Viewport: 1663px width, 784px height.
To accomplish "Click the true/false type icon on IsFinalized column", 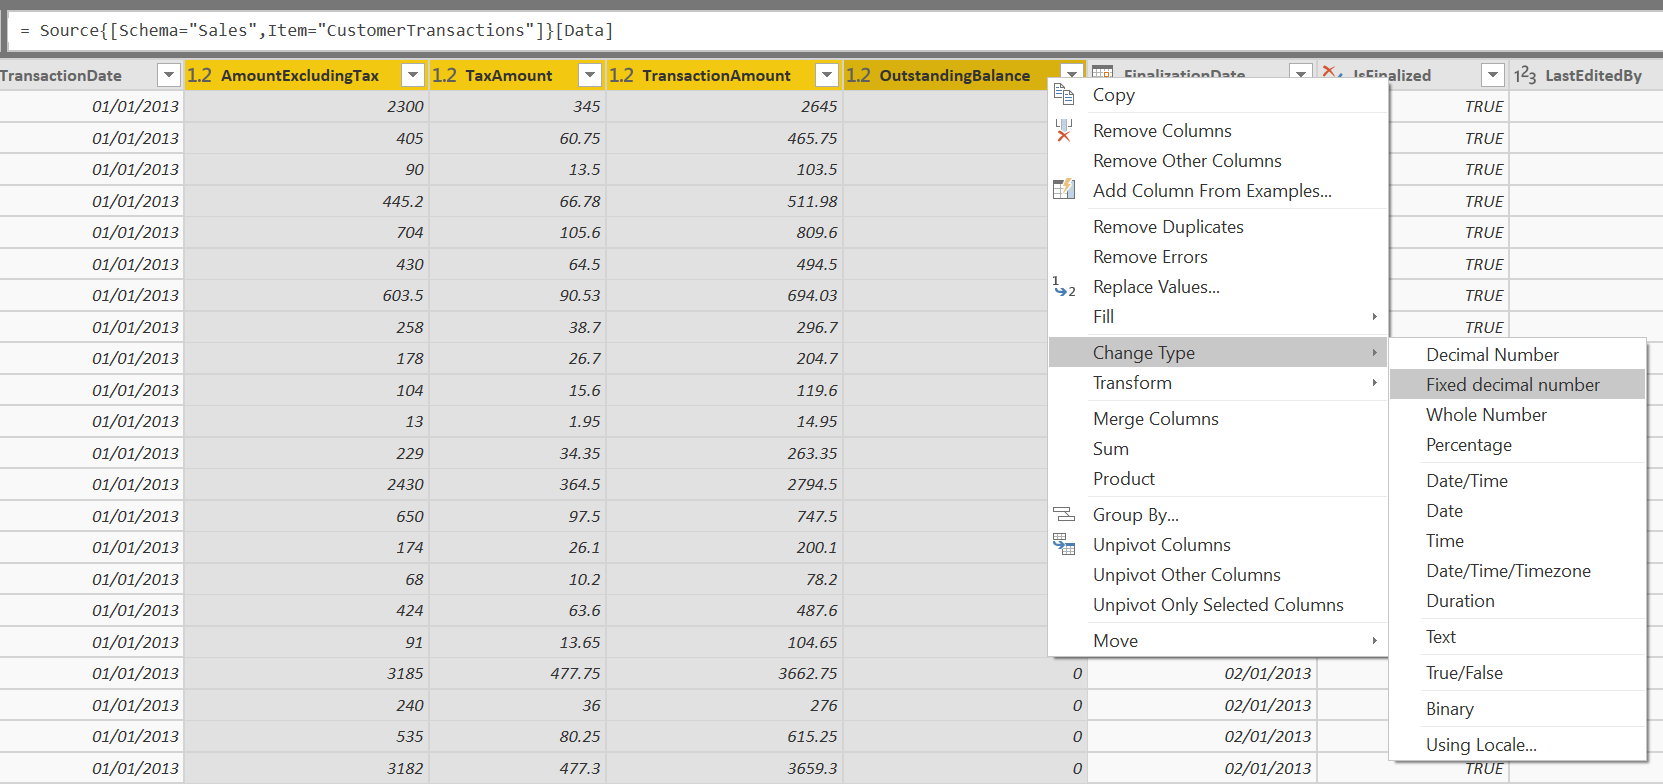I will tap(1332, 72).
